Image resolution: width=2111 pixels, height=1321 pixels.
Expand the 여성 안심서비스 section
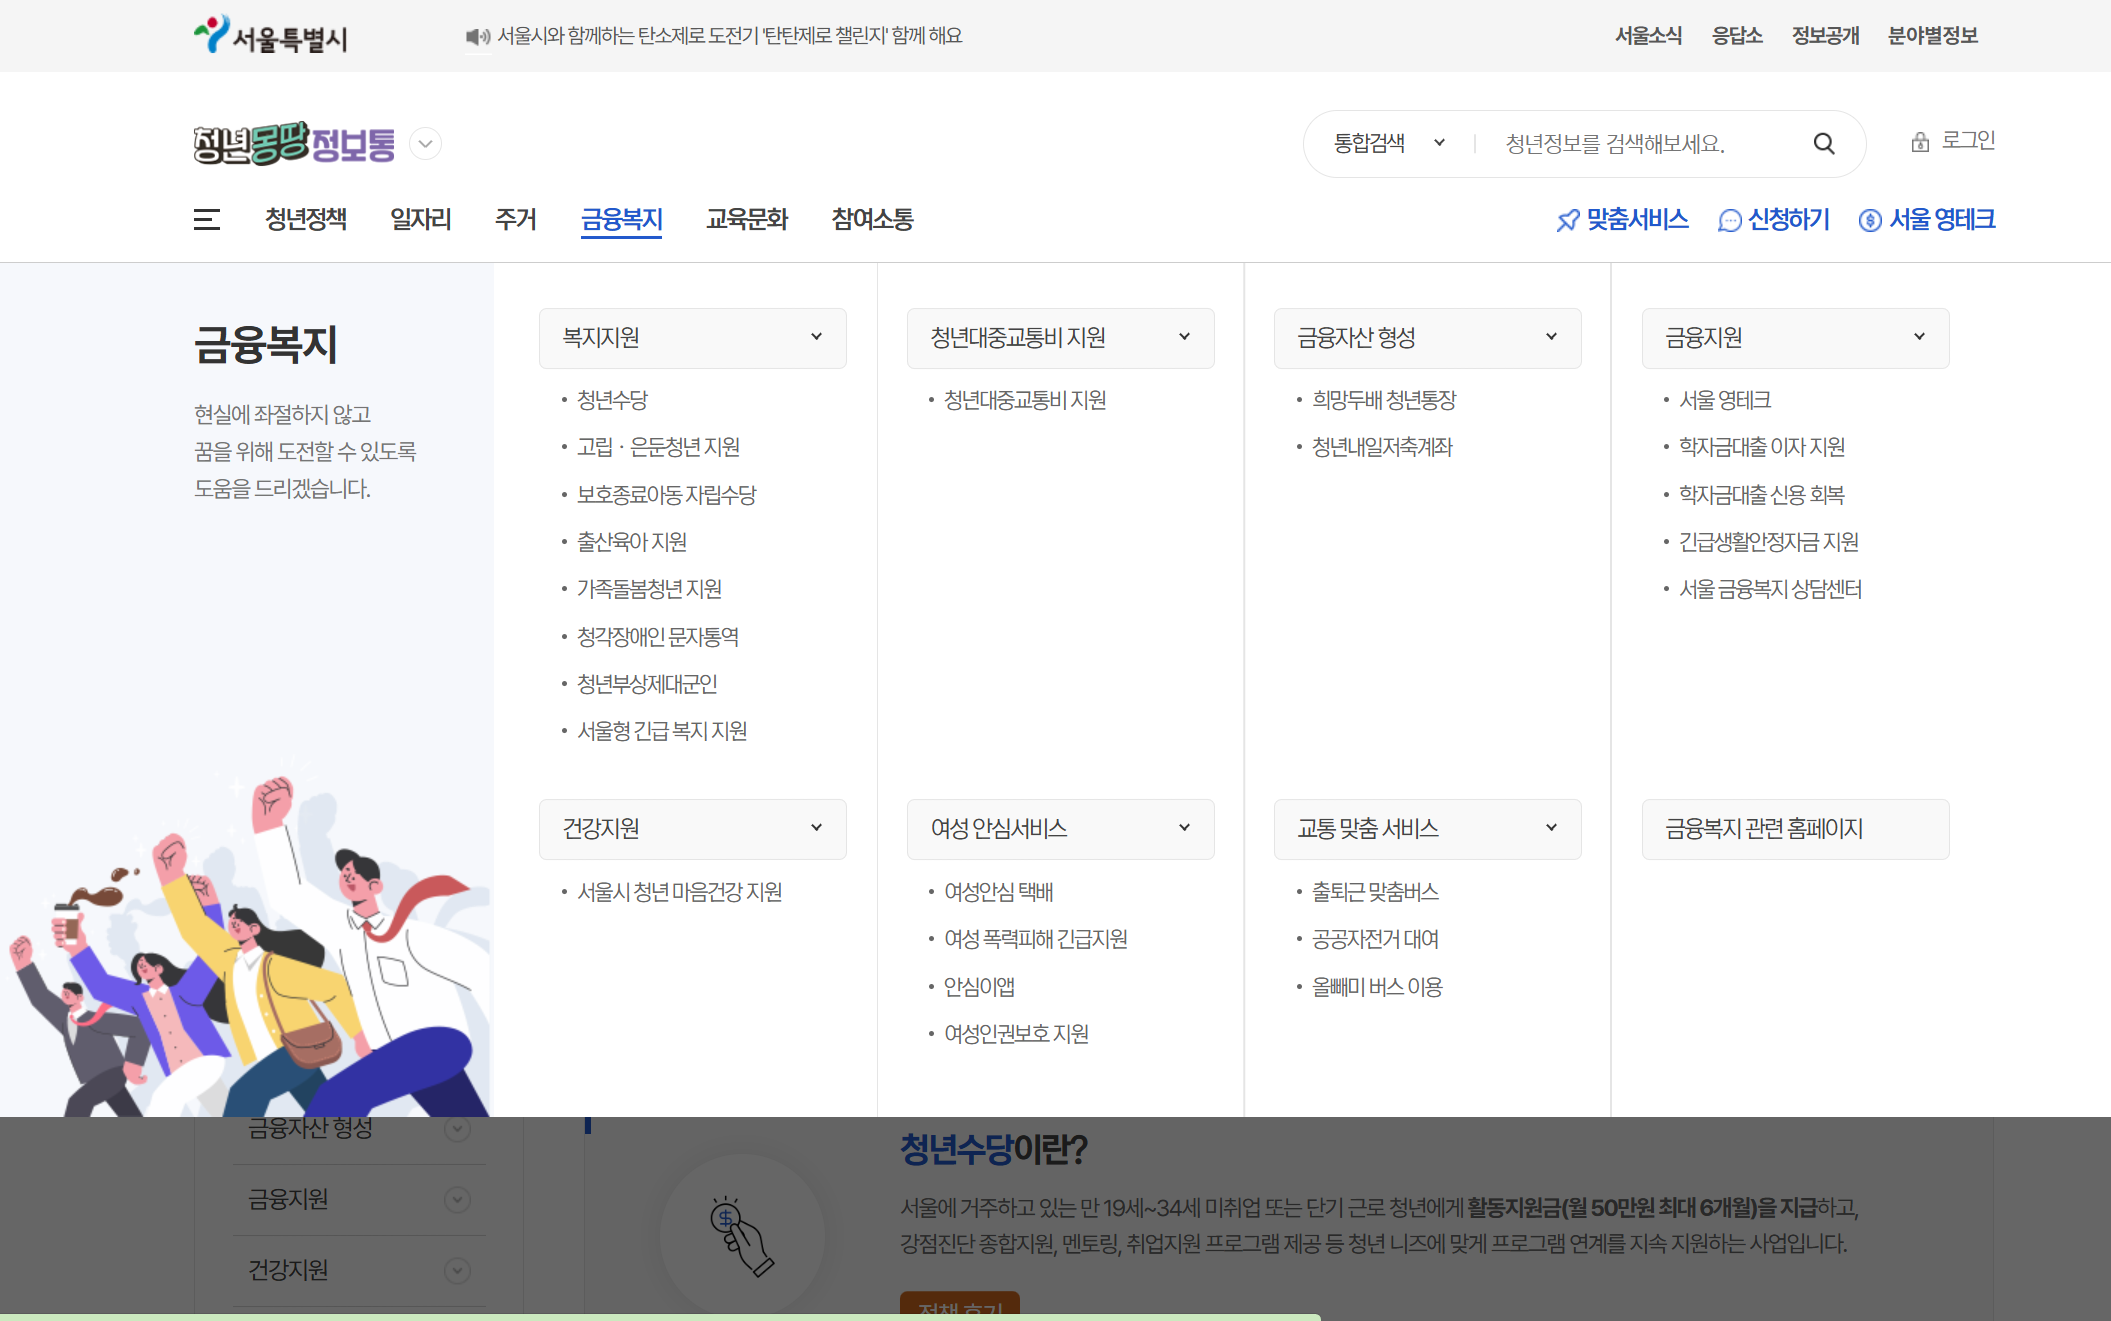click(x=1184, y=828)
